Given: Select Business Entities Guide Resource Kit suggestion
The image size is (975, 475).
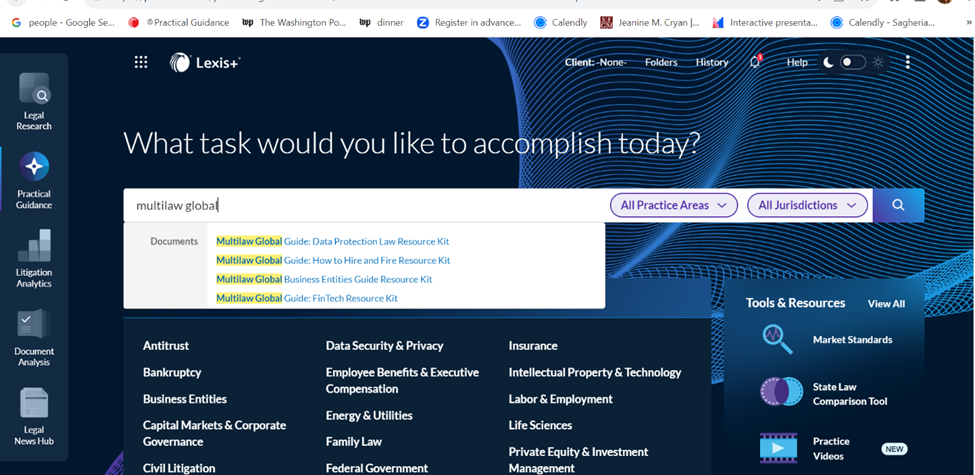Looking at the screenshot, I should point(324,279).
